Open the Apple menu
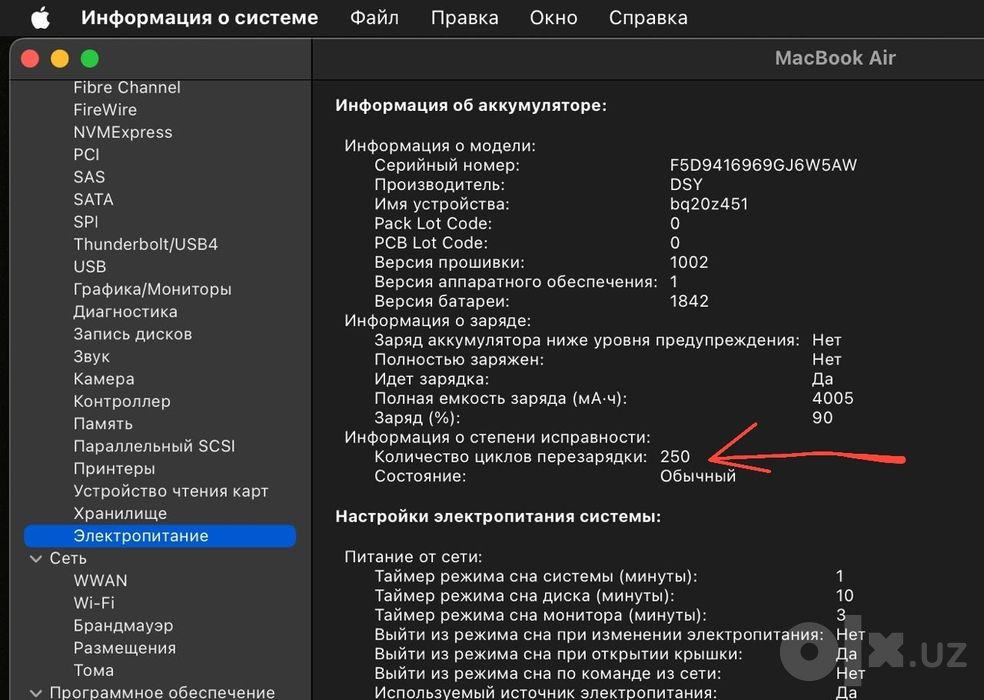Image resolution: width=984 pixels, height=700 pixels. (x=41, y=18)
